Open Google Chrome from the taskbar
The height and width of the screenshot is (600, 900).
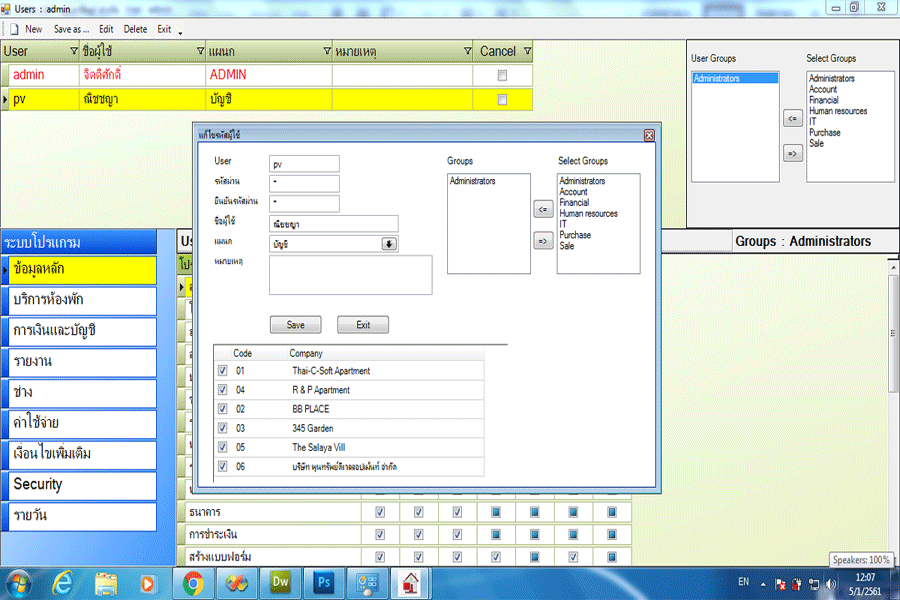193,582
